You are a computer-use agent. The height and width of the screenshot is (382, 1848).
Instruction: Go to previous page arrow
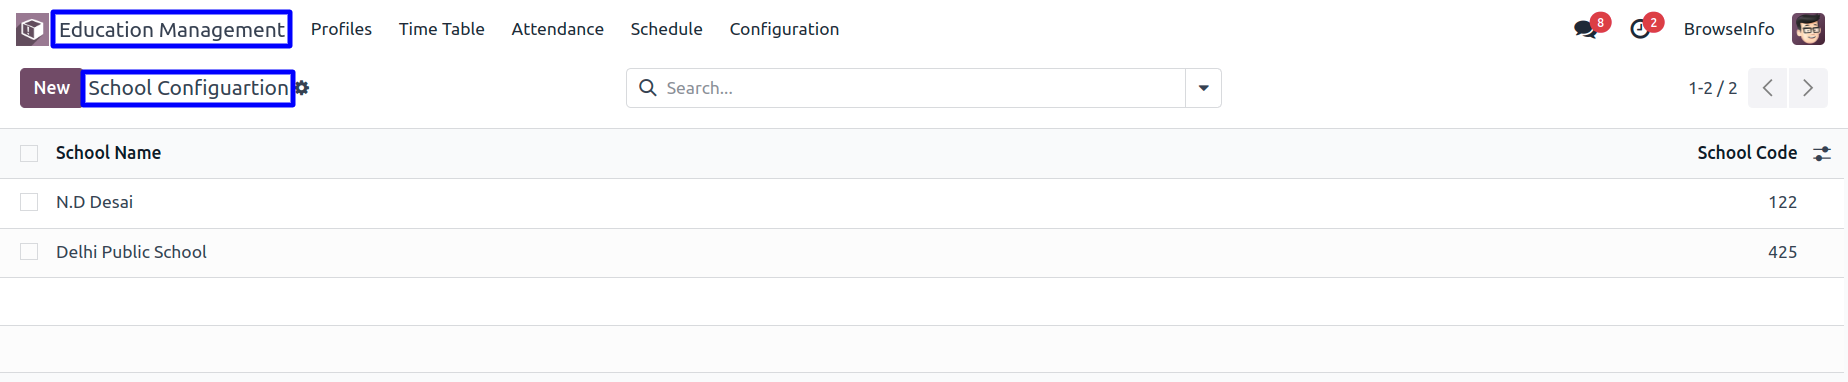point(1768,88)
